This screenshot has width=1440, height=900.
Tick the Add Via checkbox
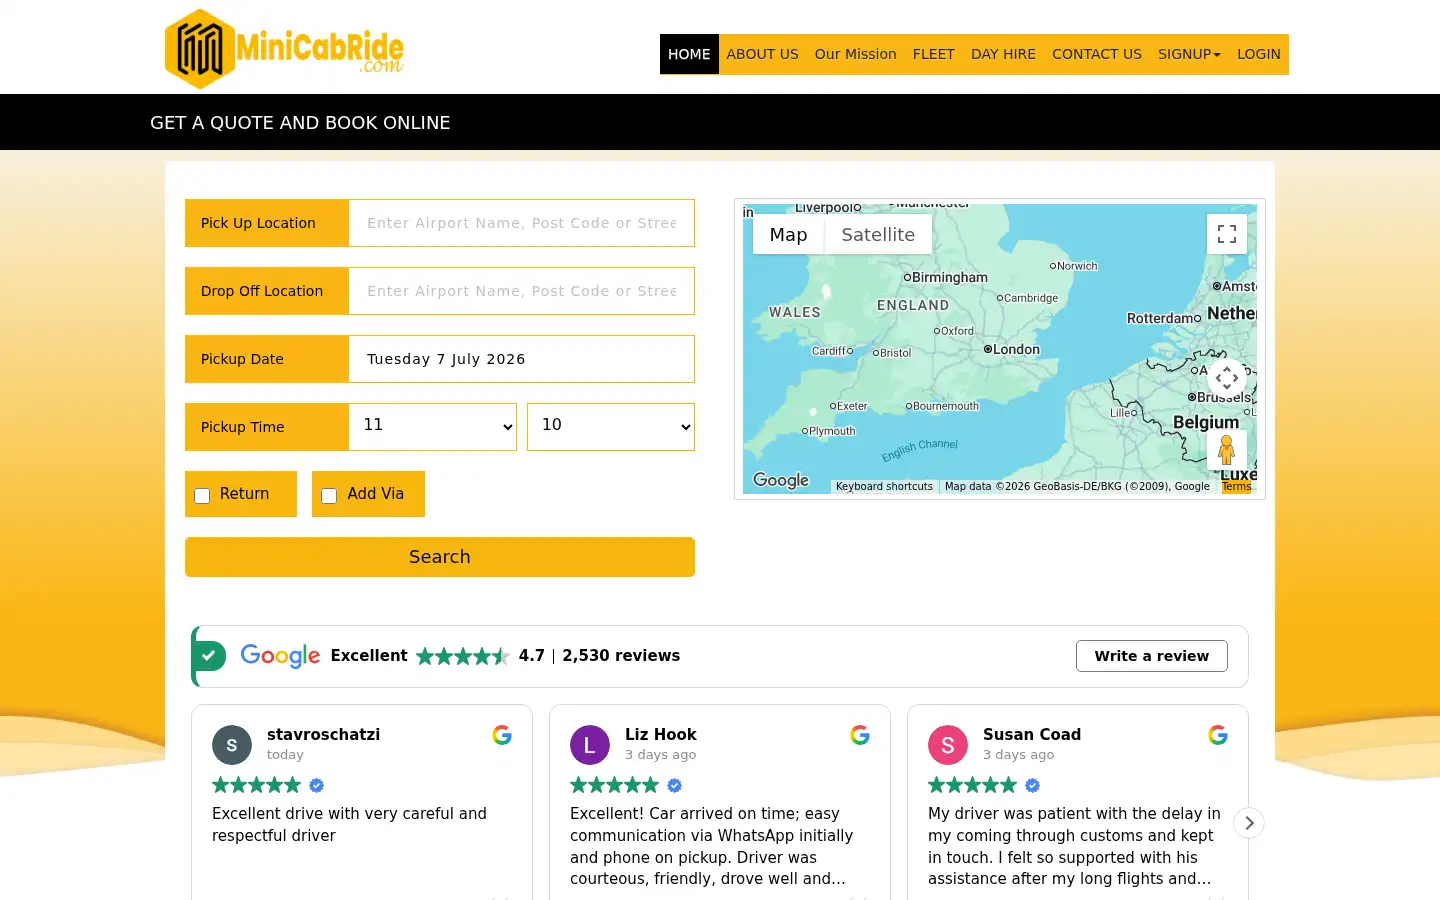329,496
